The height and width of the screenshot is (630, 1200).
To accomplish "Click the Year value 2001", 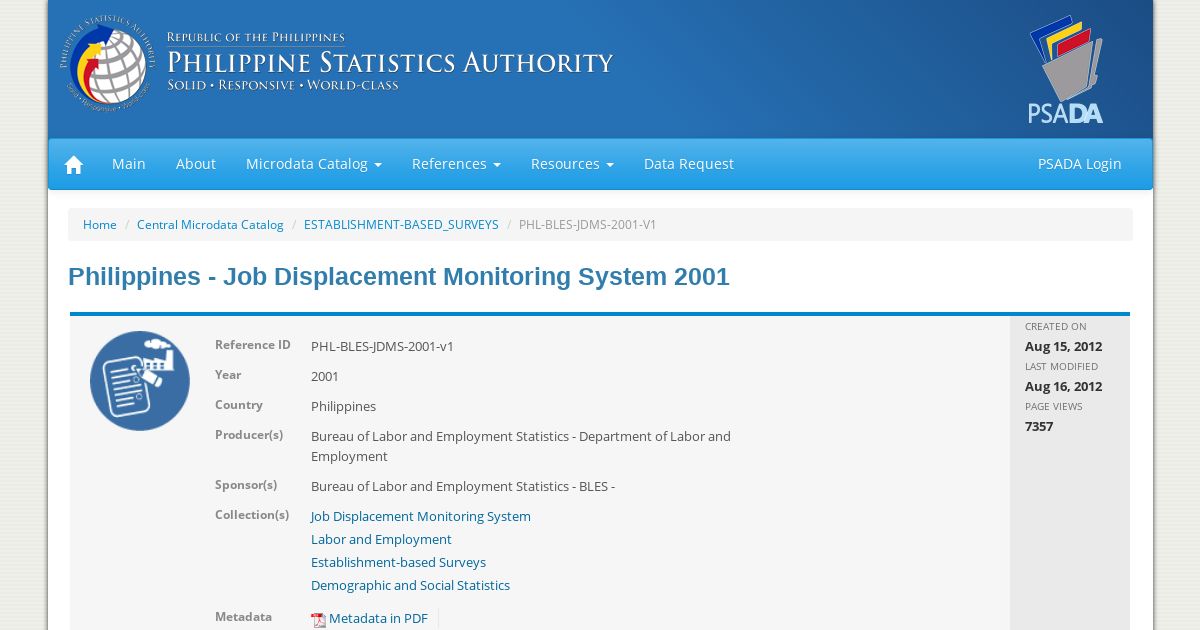I will 325,377.
